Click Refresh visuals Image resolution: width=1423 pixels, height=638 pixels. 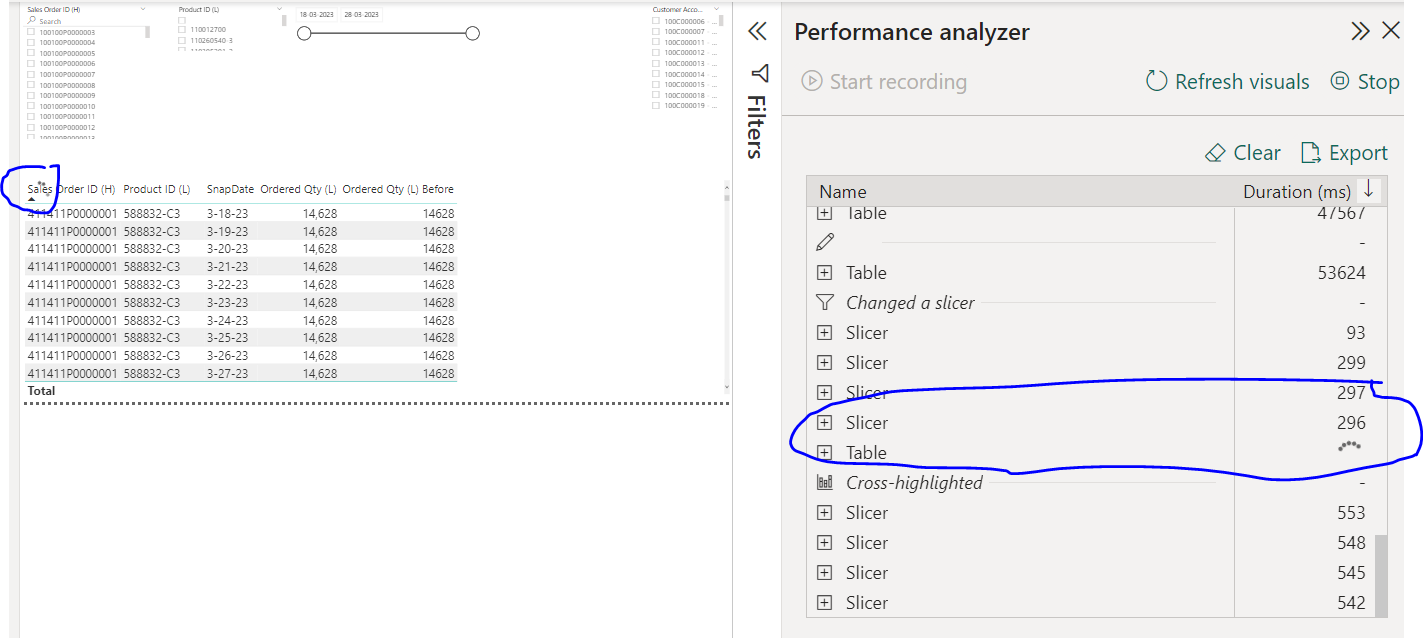coord(1227,82)
